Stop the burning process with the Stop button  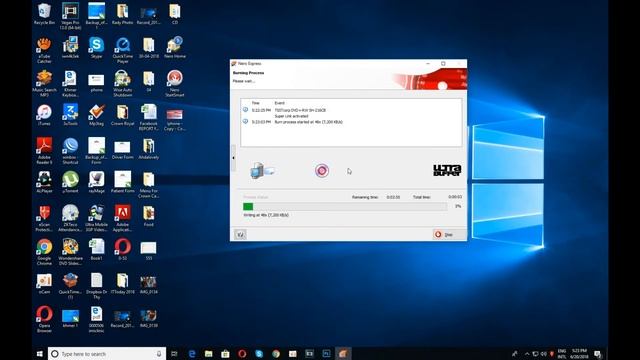(x=449, y=234)
